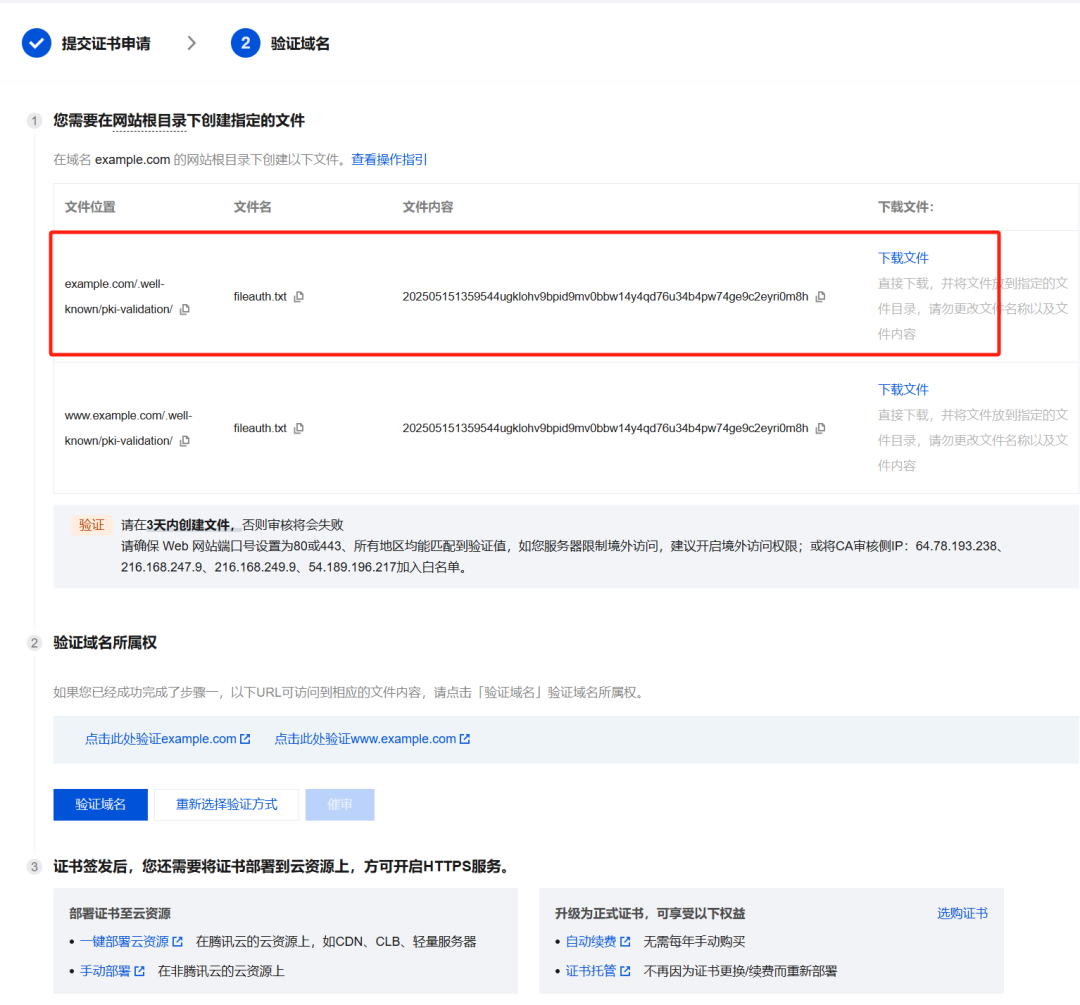Open 选购证书 link

(x=962, y=913)
